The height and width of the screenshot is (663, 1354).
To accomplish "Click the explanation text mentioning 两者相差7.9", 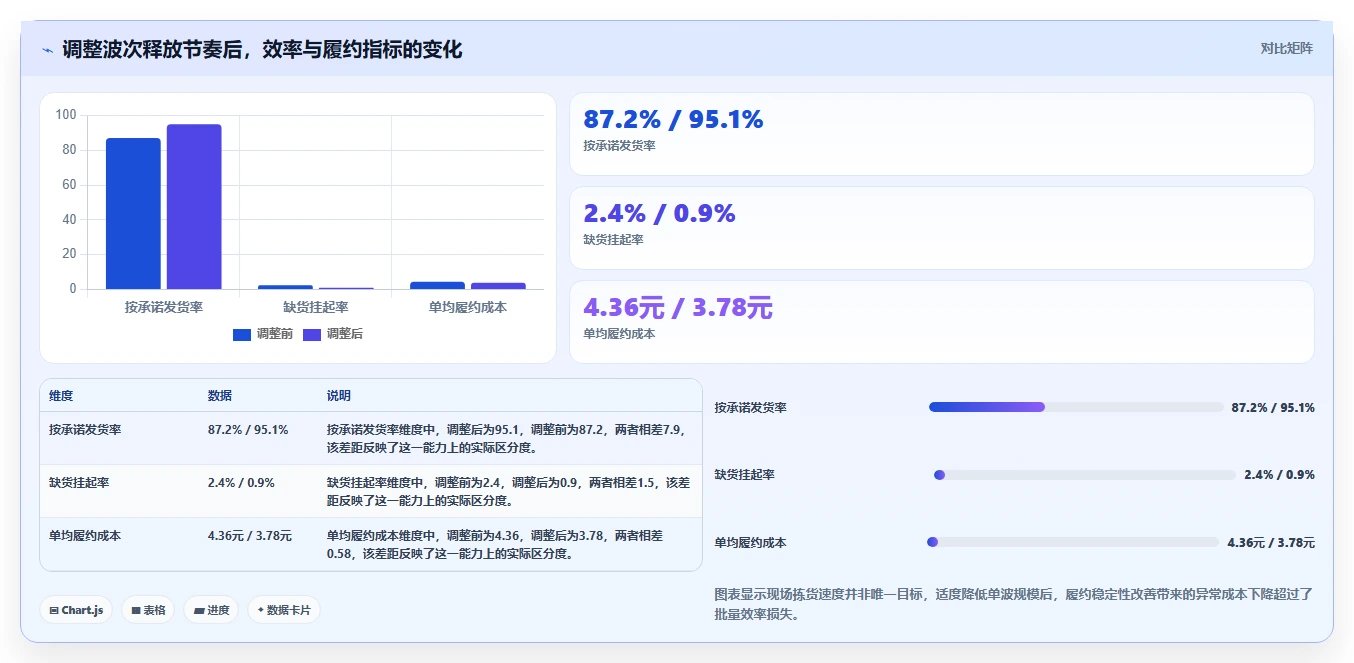I will 505,438.
